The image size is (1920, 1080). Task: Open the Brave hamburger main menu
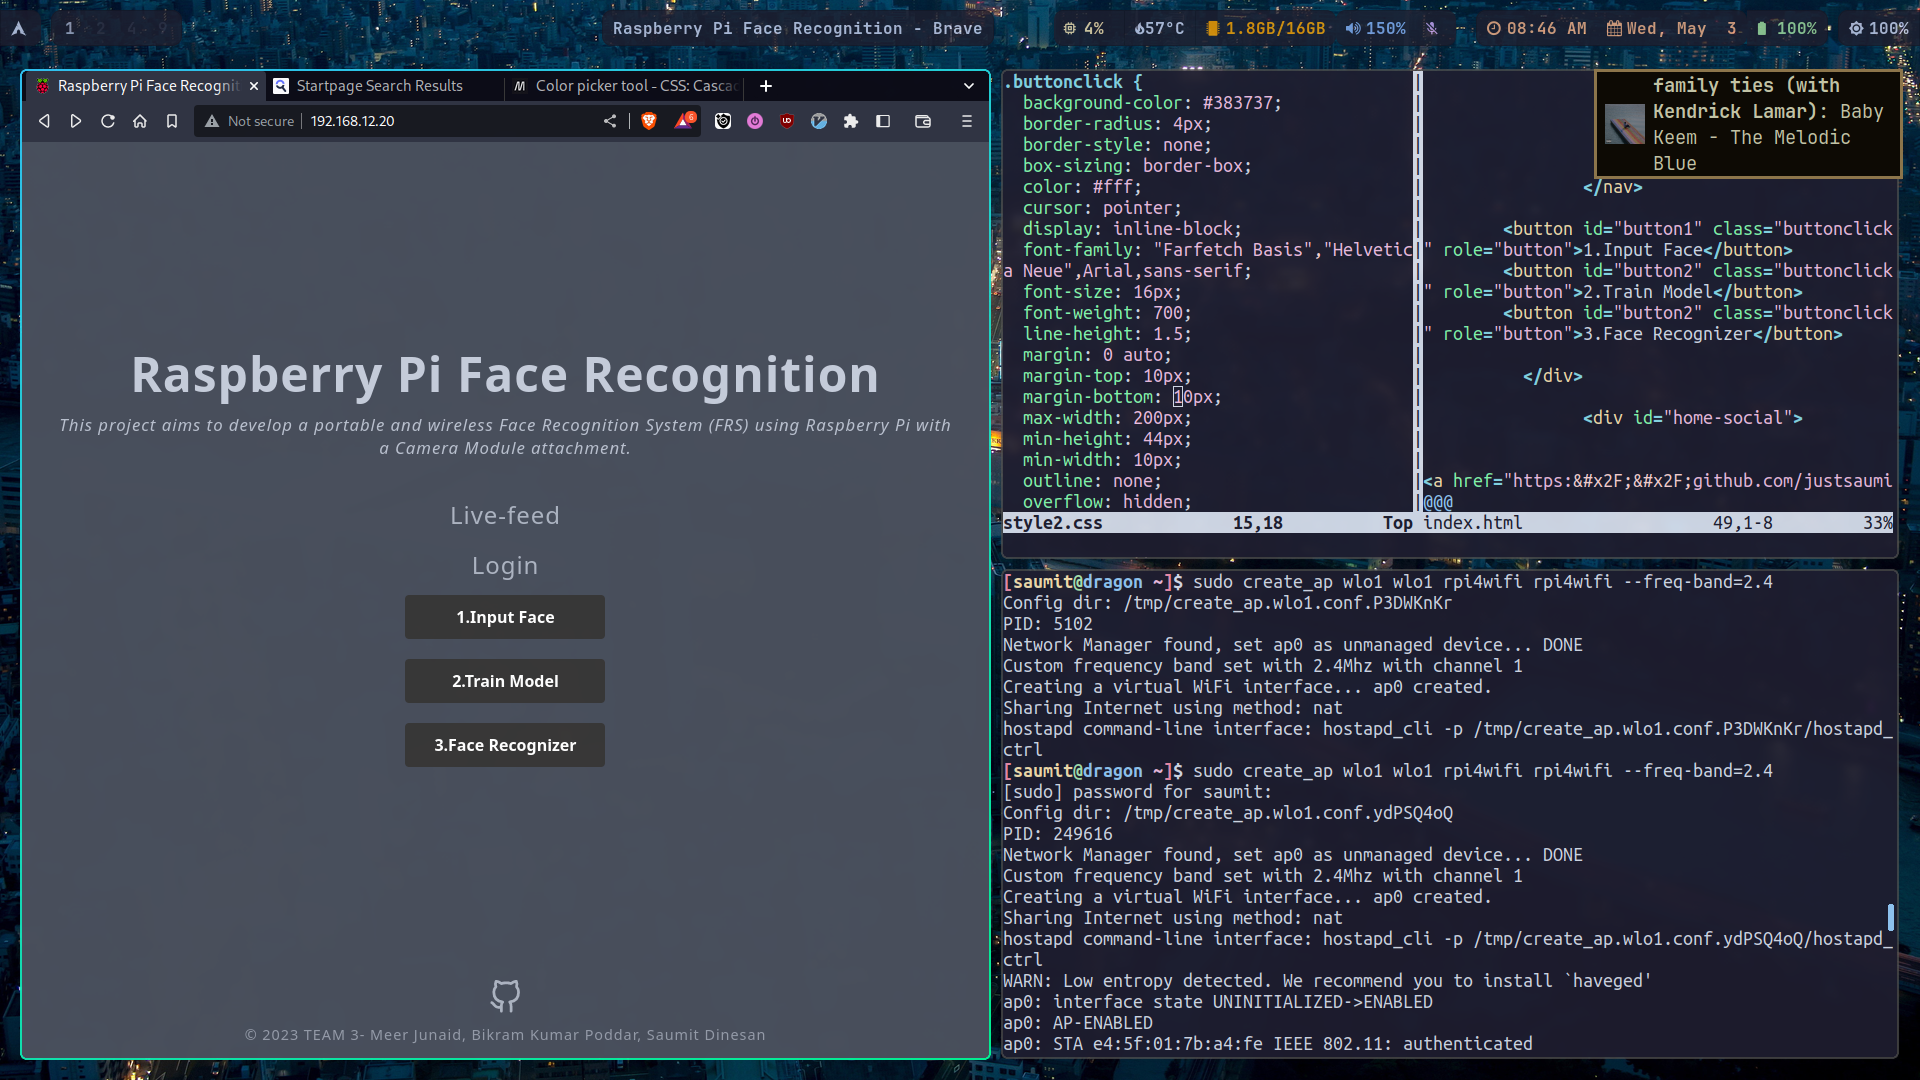966,121
